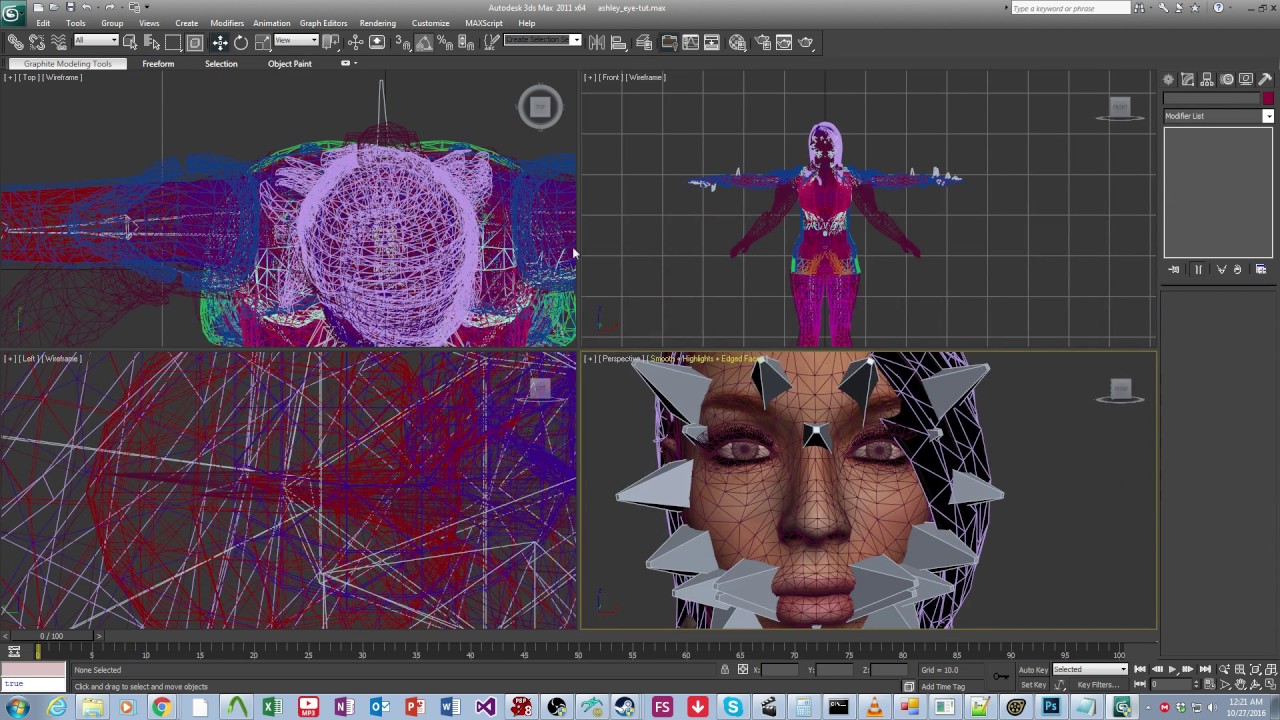Open Schematic View from toolbar

tap(712, 42)
